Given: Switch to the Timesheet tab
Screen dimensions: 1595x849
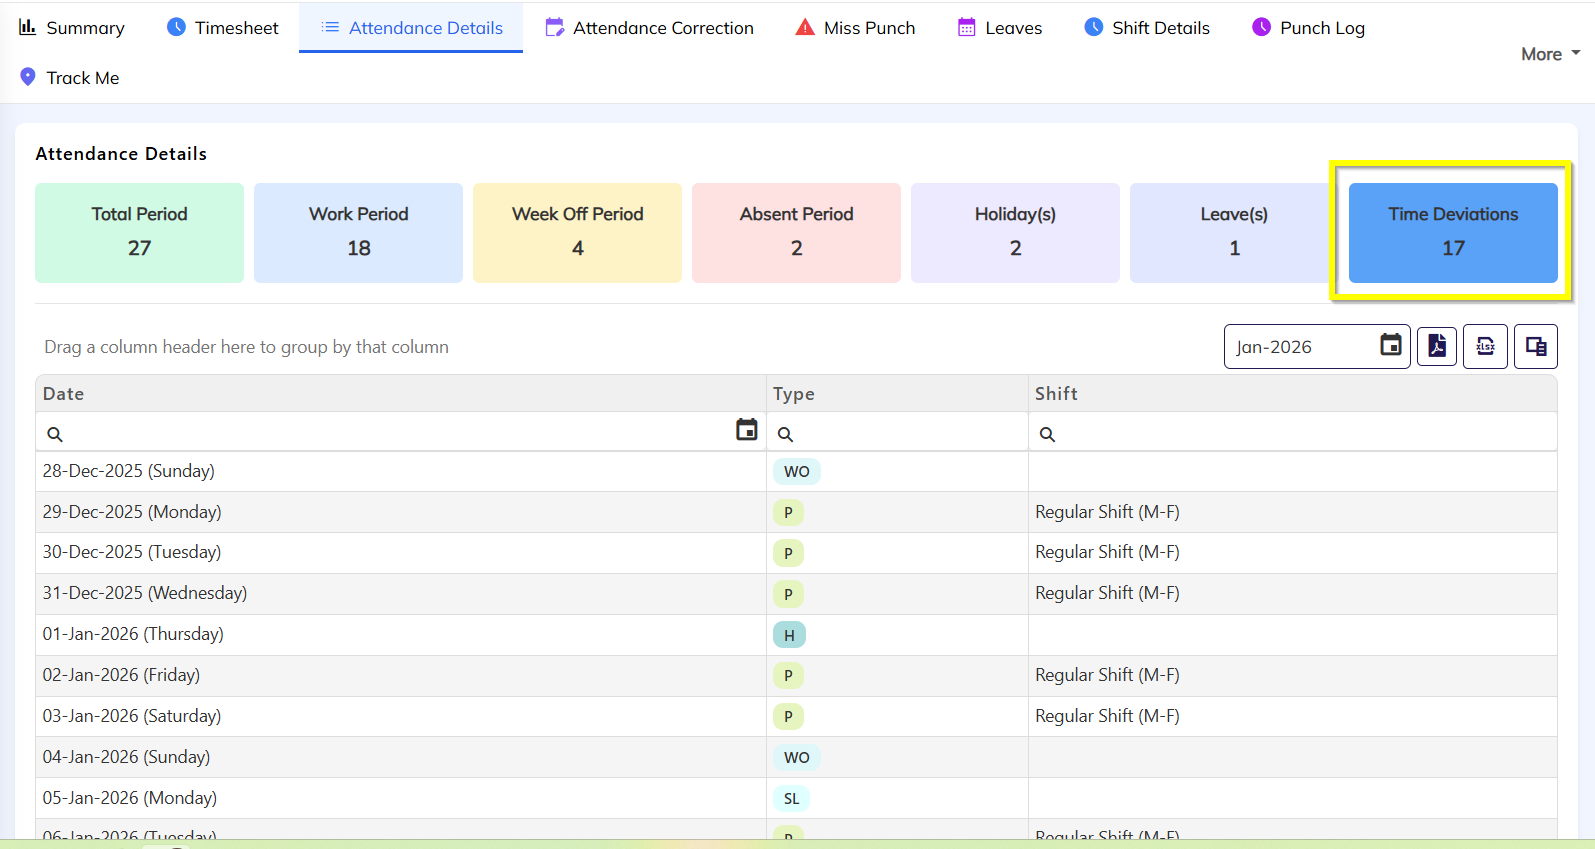Looking at the screenshot, I should coord(222,28).
